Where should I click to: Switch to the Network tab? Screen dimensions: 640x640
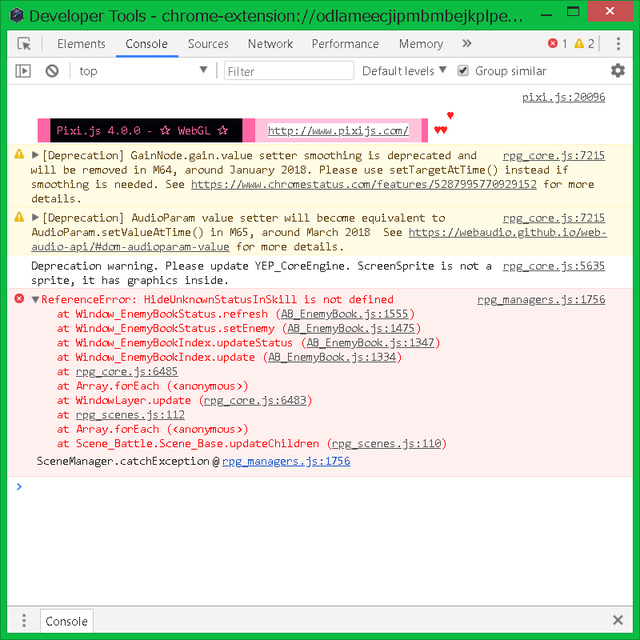click(270, 44)
